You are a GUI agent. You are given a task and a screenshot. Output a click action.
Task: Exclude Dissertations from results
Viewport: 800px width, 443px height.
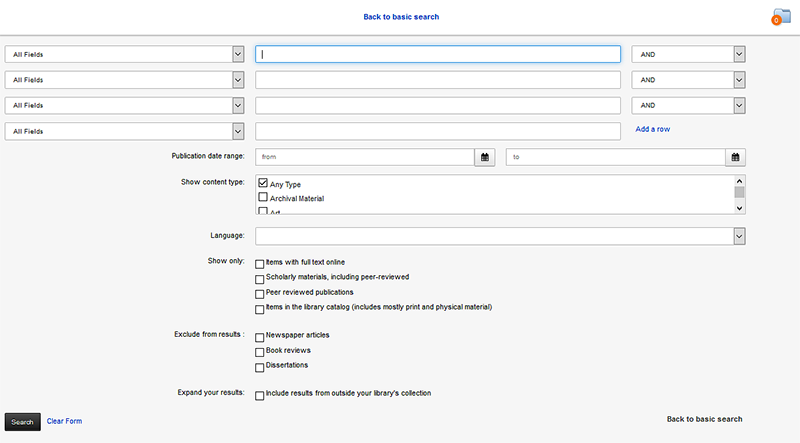(260, 368)
